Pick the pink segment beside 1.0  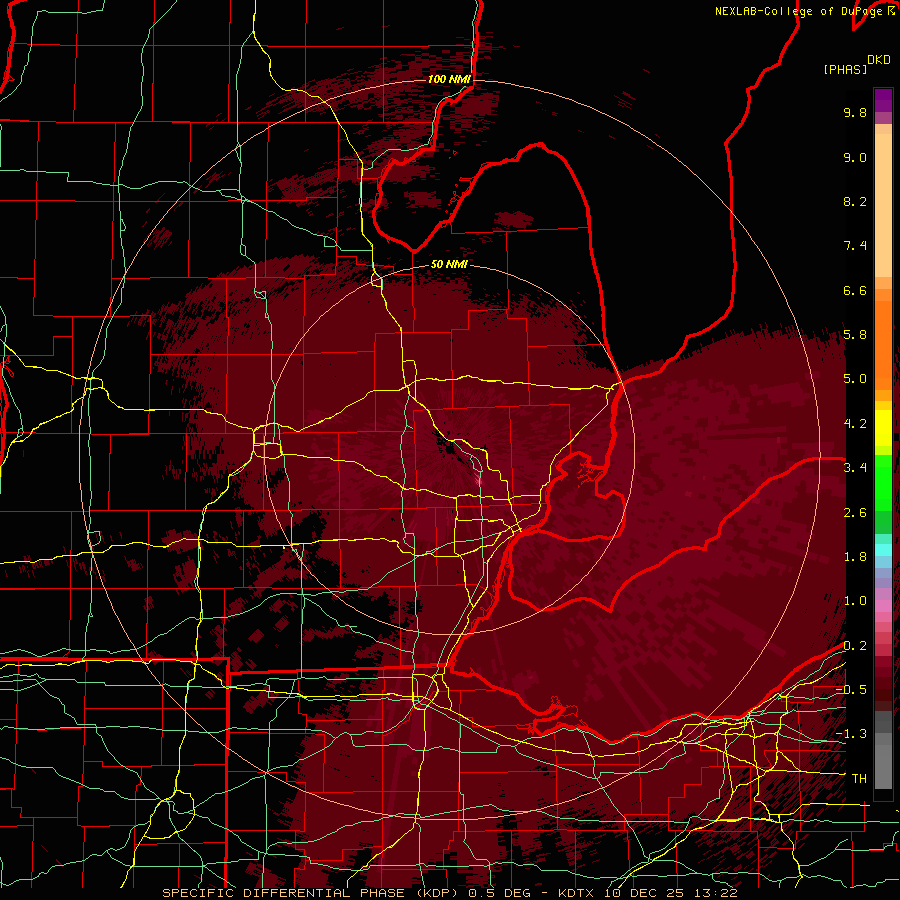[883, 605]
